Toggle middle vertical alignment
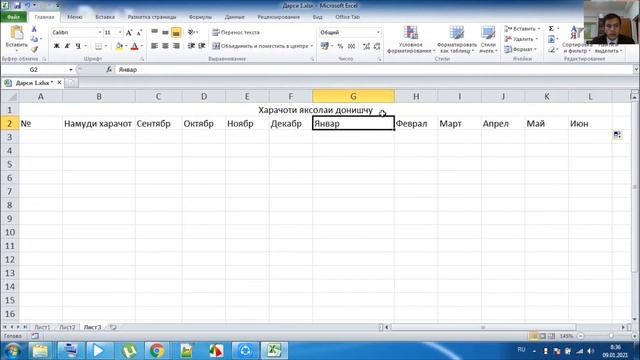The image size is (640, 360). (165, 32)
